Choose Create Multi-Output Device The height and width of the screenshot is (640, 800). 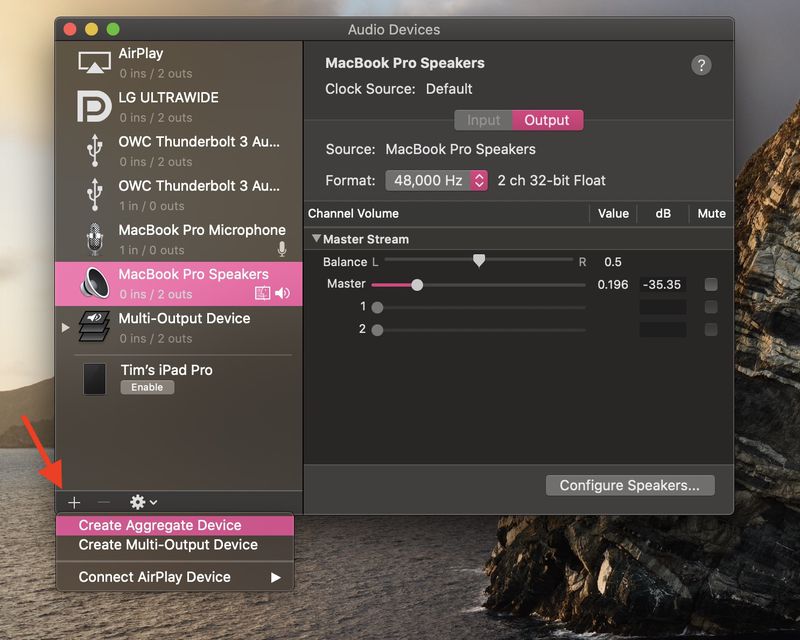[174, 545]
